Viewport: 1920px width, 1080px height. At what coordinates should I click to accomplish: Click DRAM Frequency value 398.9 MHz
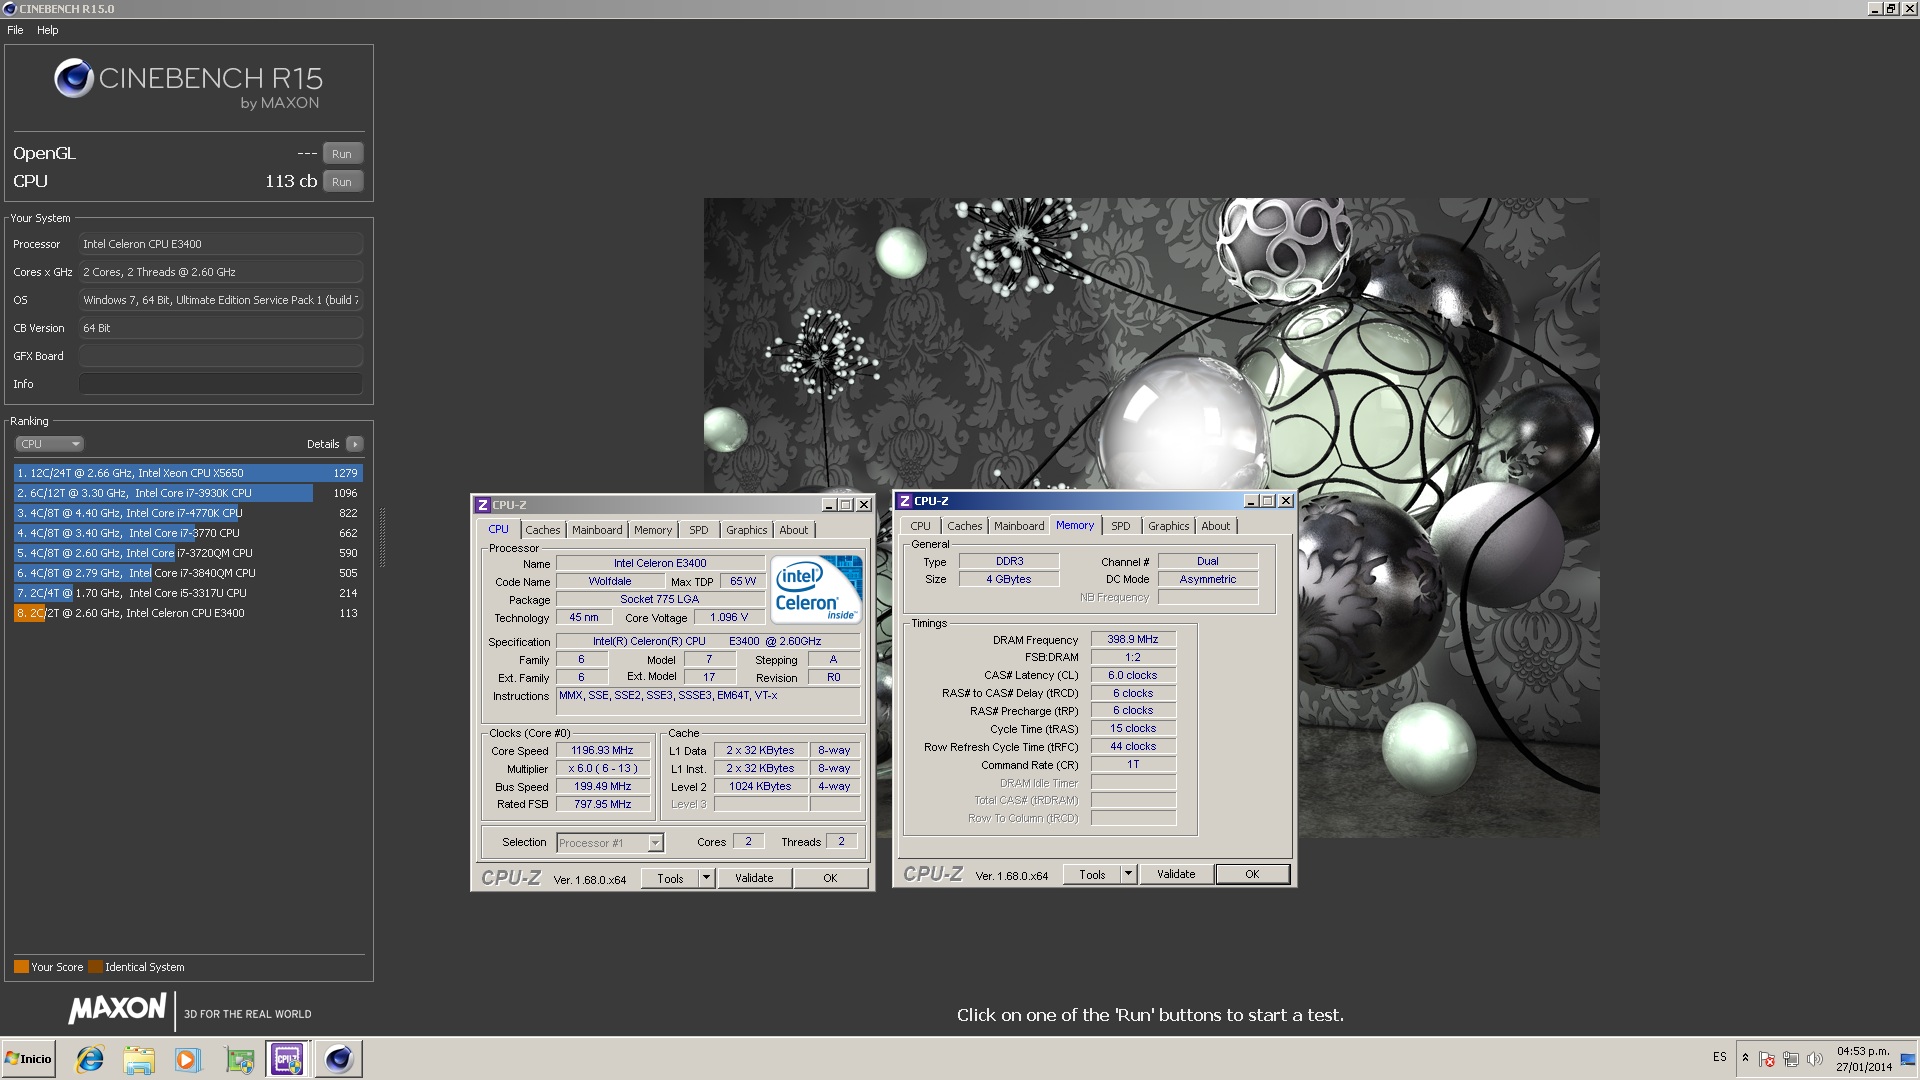(1133, 639)
